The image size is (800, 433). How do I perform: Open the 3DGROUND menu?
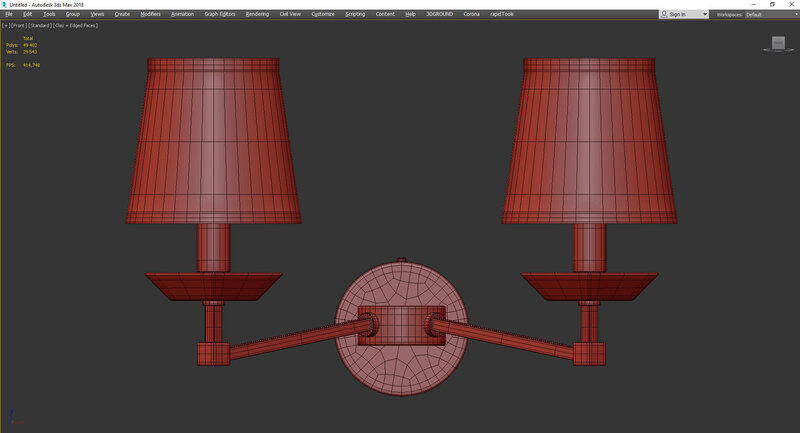439,15
